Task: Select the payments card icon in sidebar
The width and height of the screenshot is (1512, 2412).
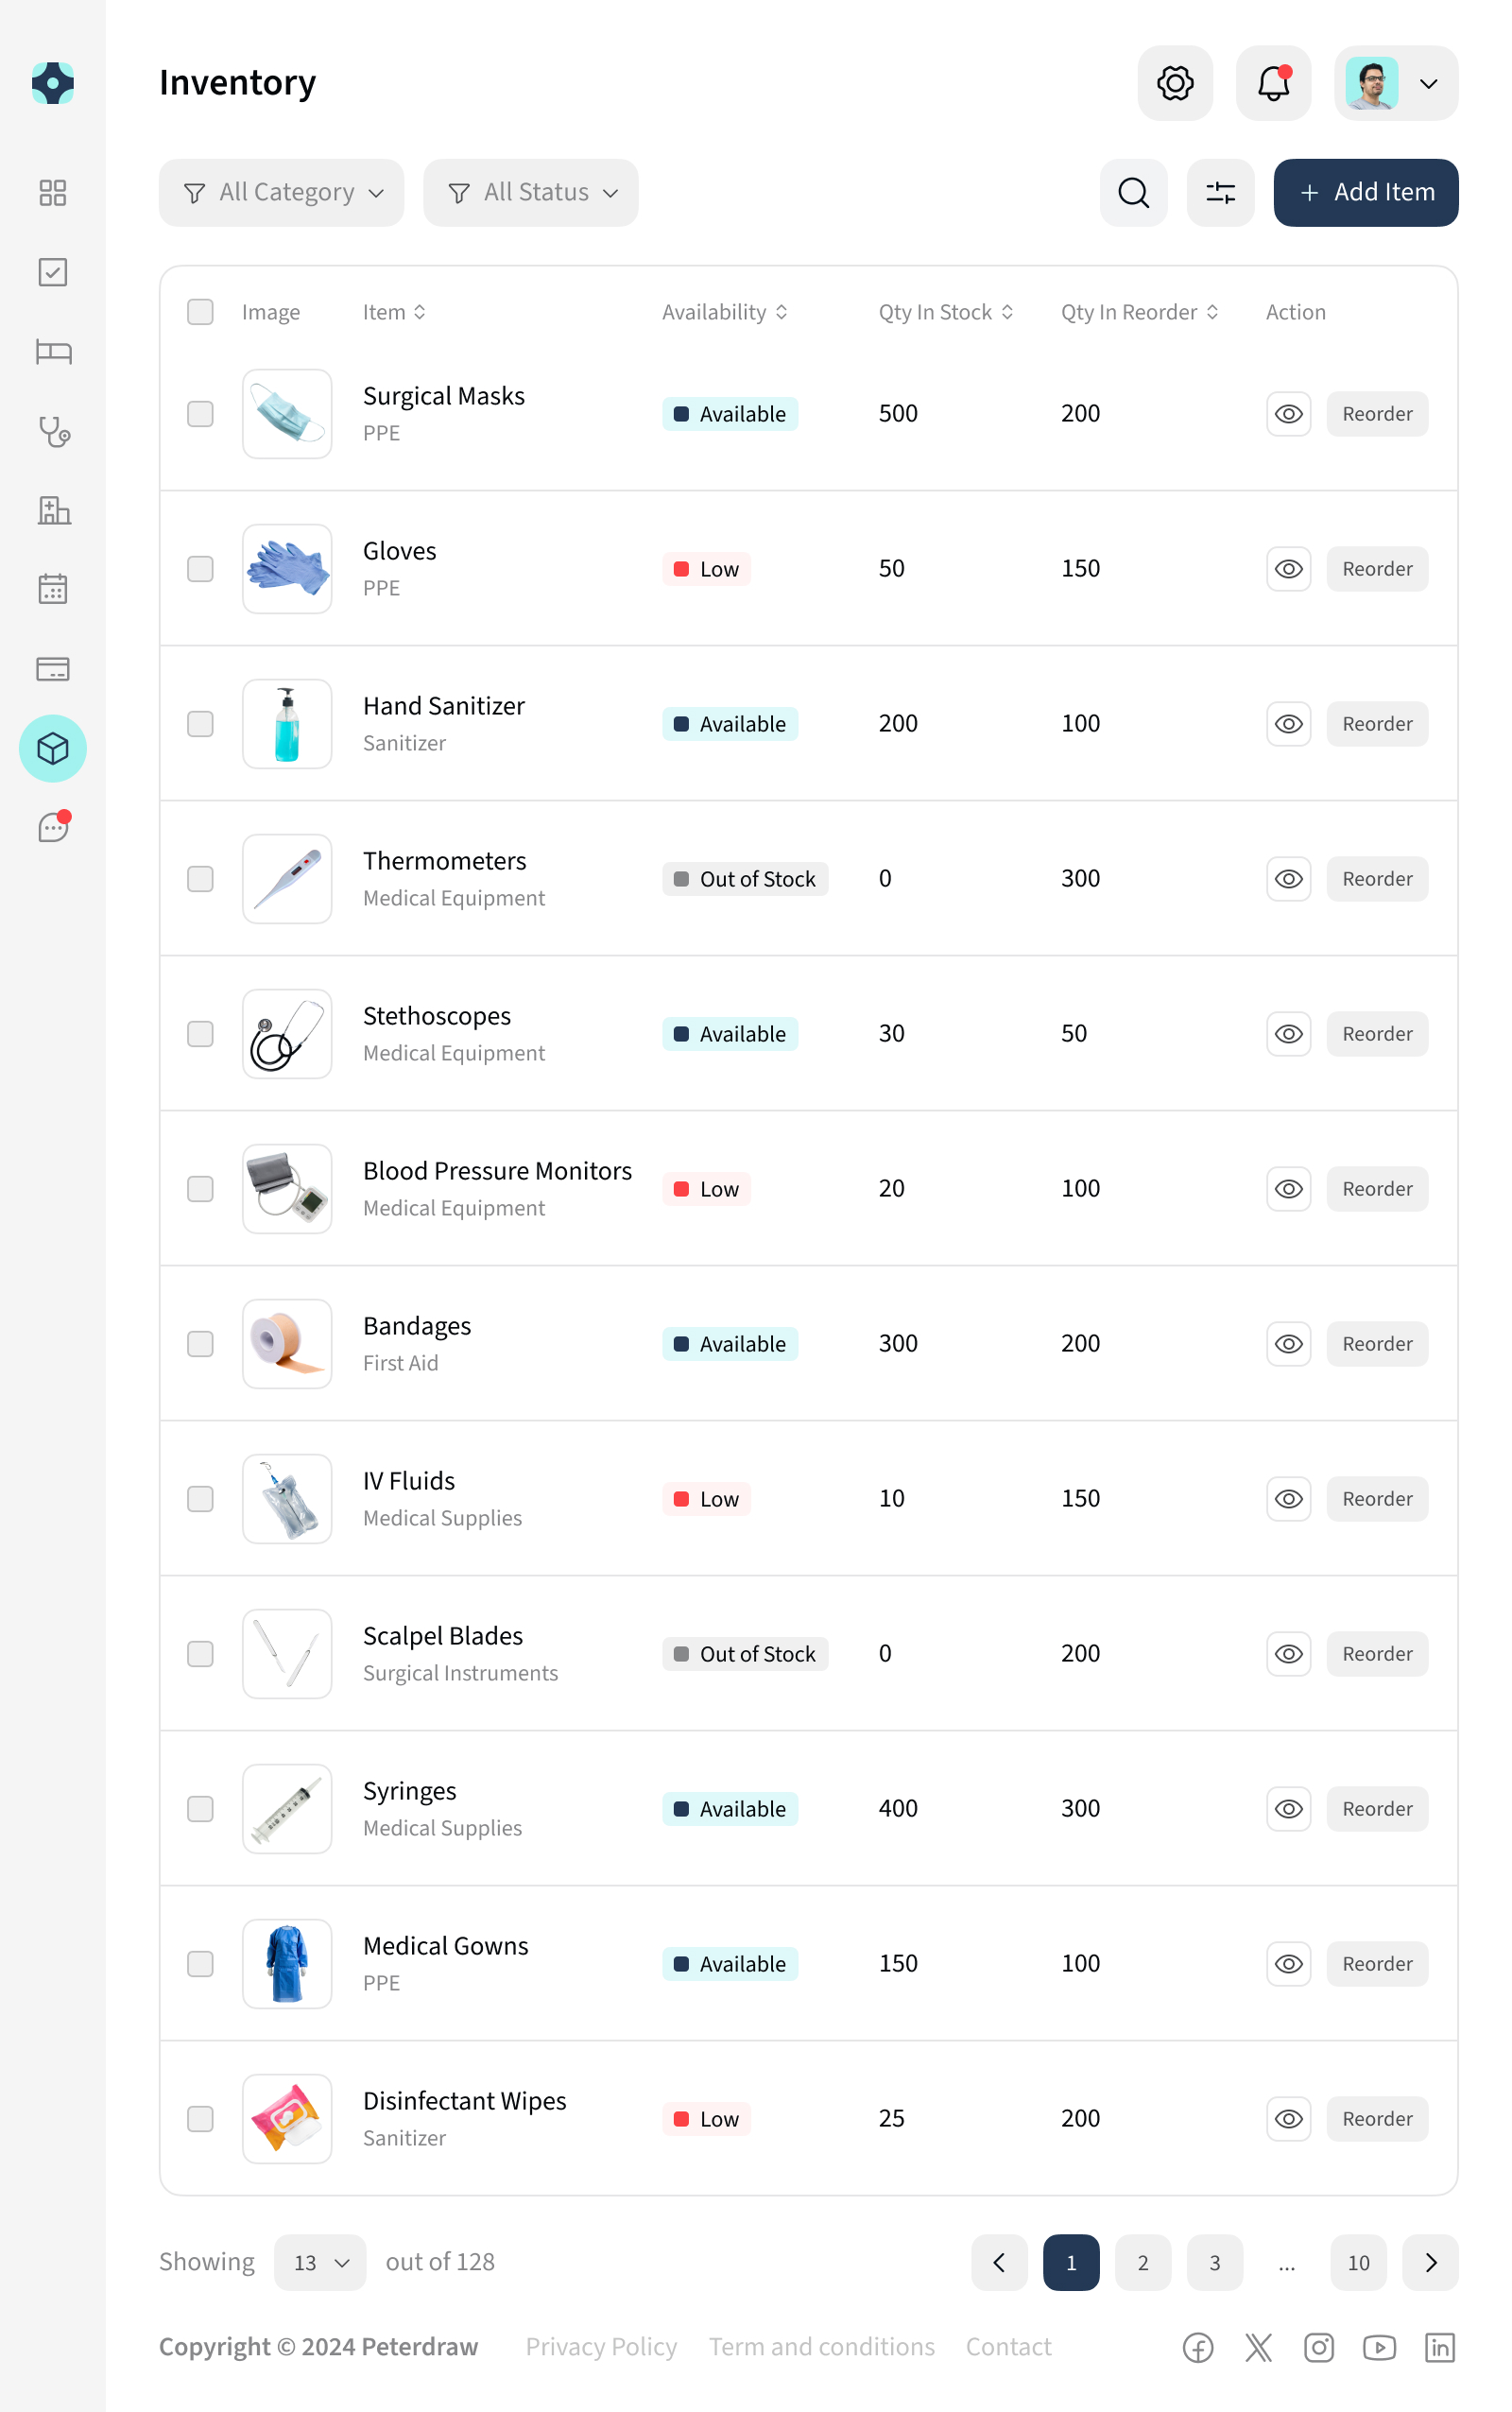Action: click(53, 669)
